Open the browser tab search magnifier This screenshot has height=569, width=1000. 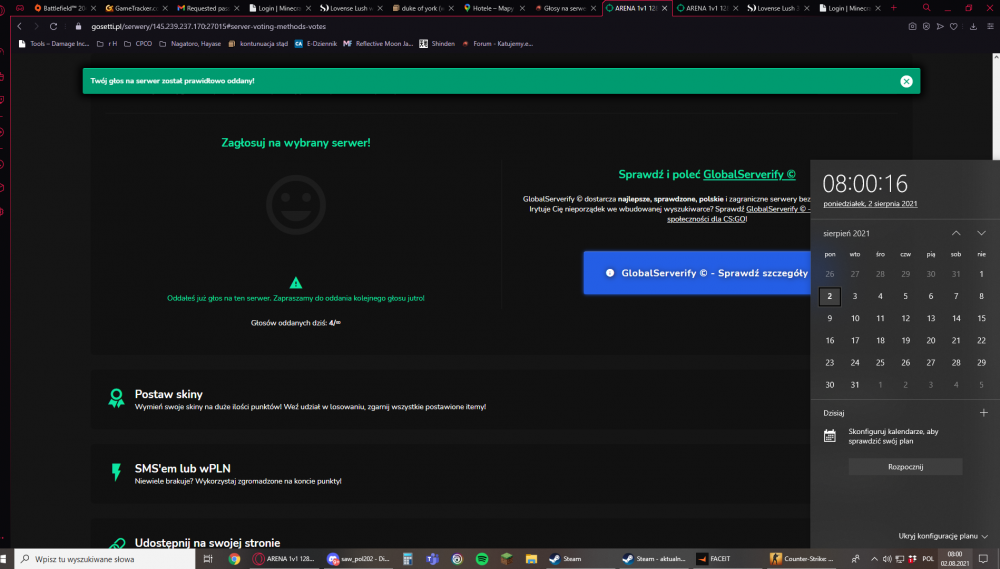927,8
